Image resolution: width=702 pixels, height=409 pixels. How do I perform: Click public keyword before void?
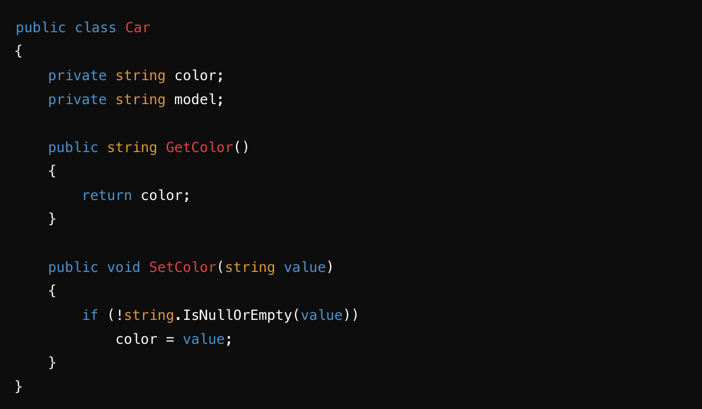click(73, 267)
